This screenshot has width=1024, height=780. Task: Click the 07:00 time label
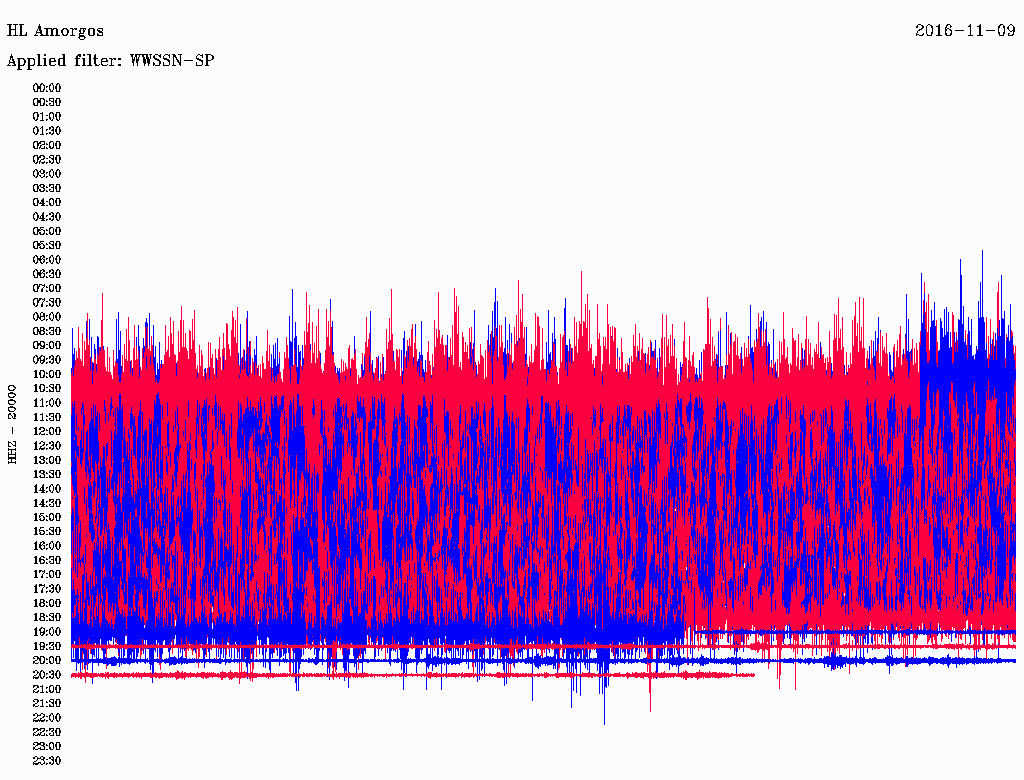[47, 289]
